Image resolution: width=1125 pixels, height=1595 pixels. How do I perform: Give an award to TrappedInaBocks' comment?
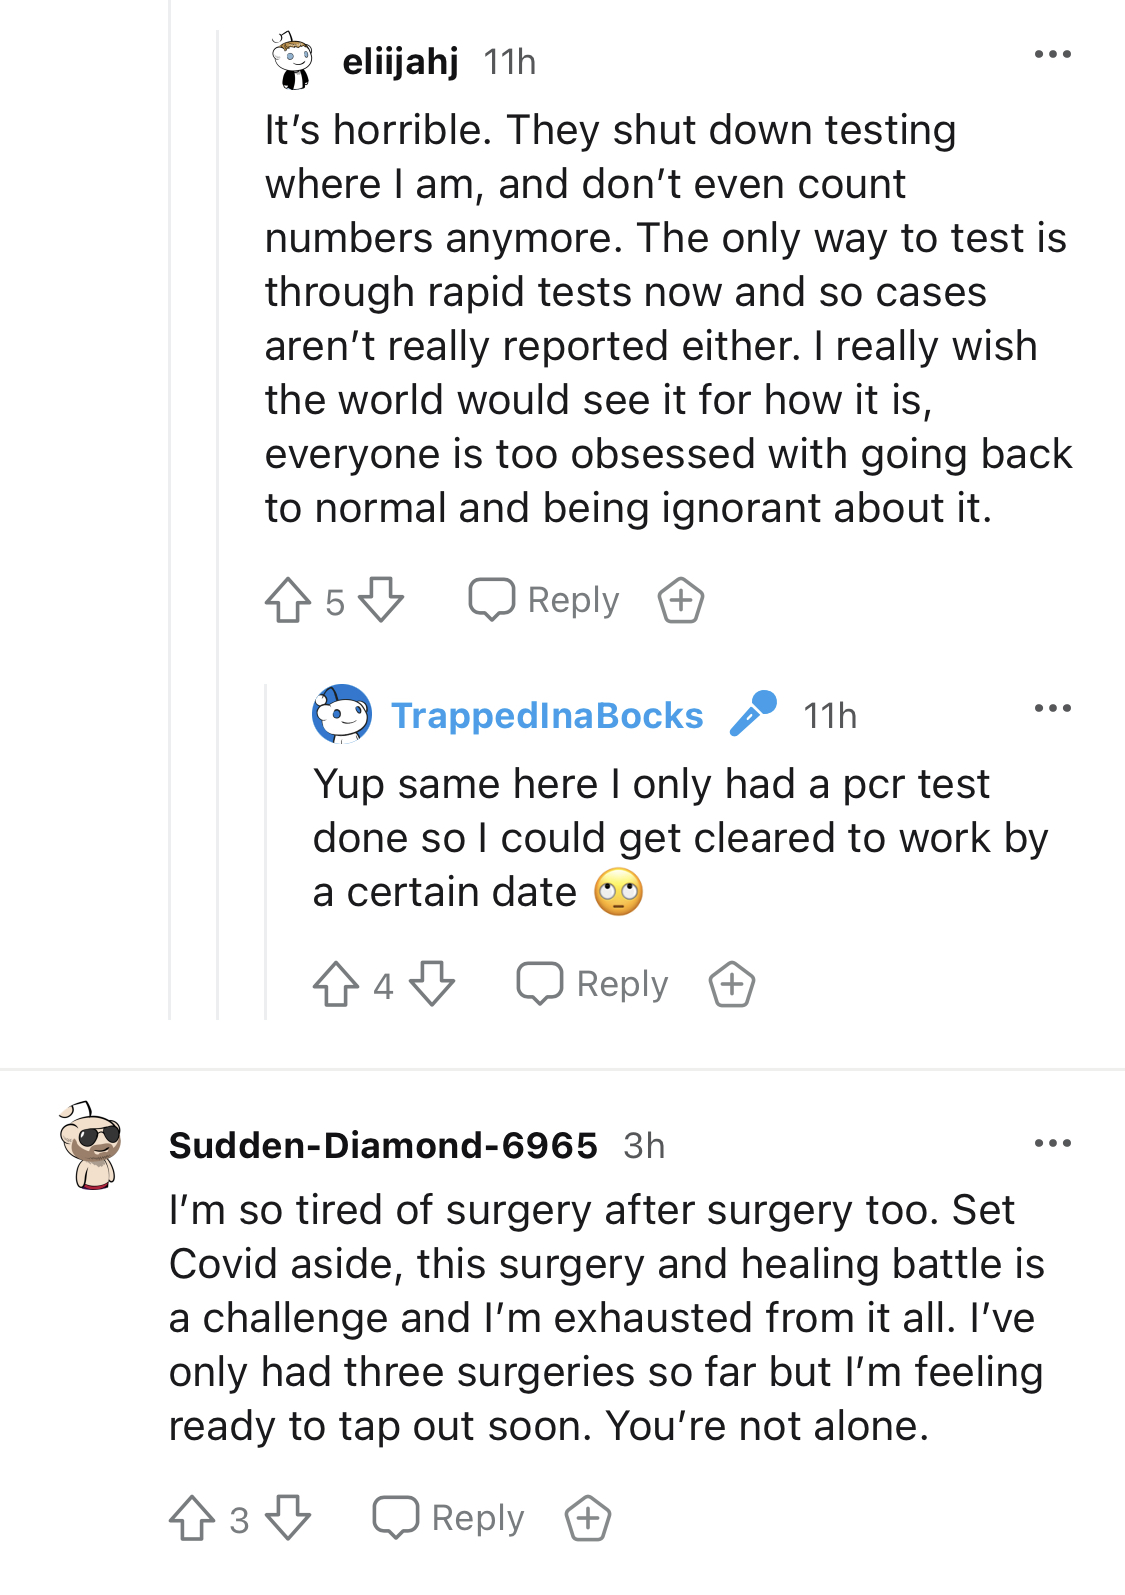point(732,985)
